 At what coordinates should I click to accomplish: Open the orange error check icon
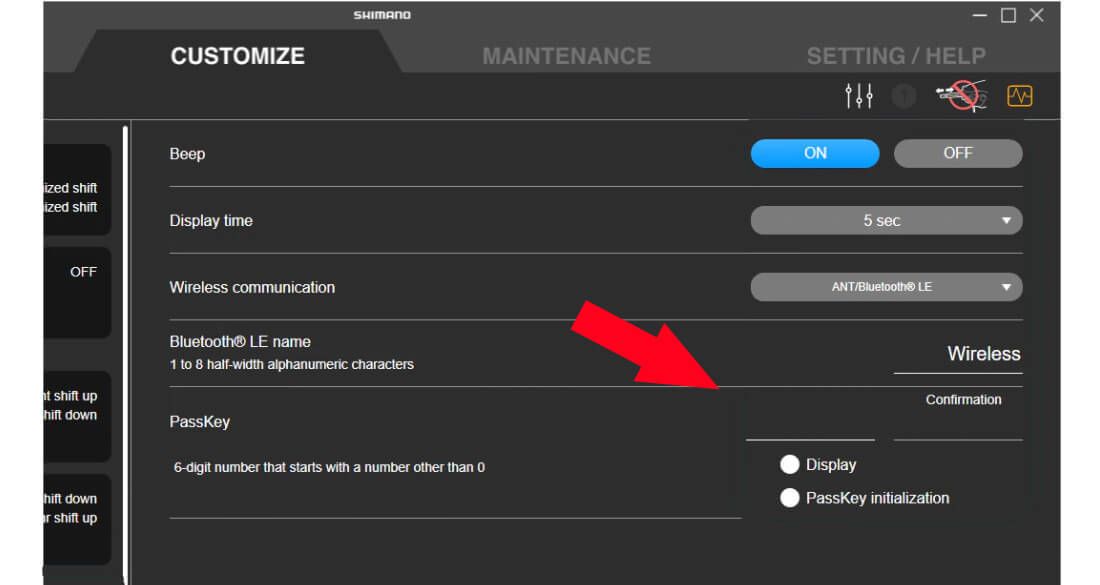pos(1021,95)
